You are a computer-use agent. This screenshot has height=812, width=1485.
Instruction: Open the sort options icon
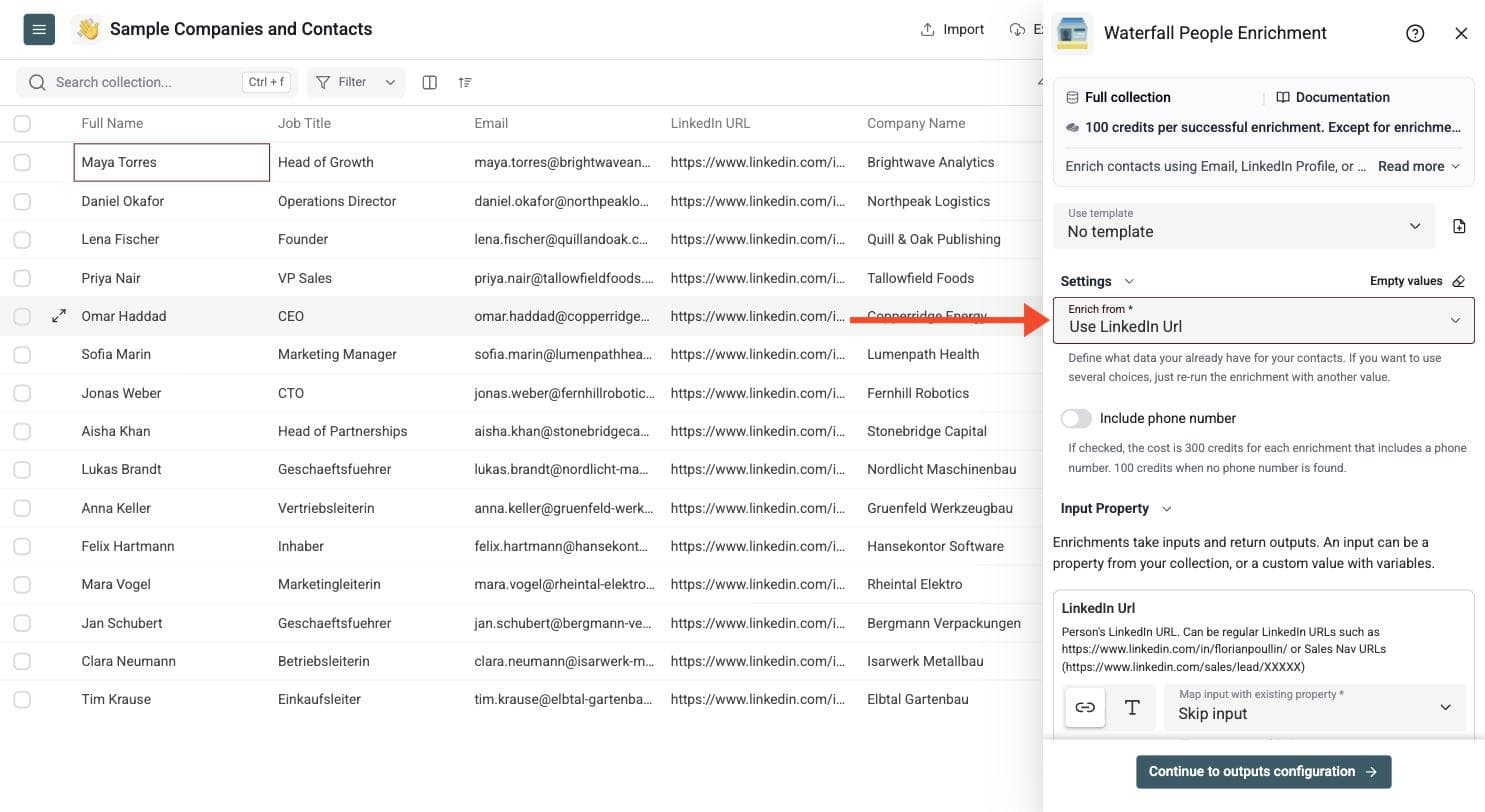(x=465, y=82)
